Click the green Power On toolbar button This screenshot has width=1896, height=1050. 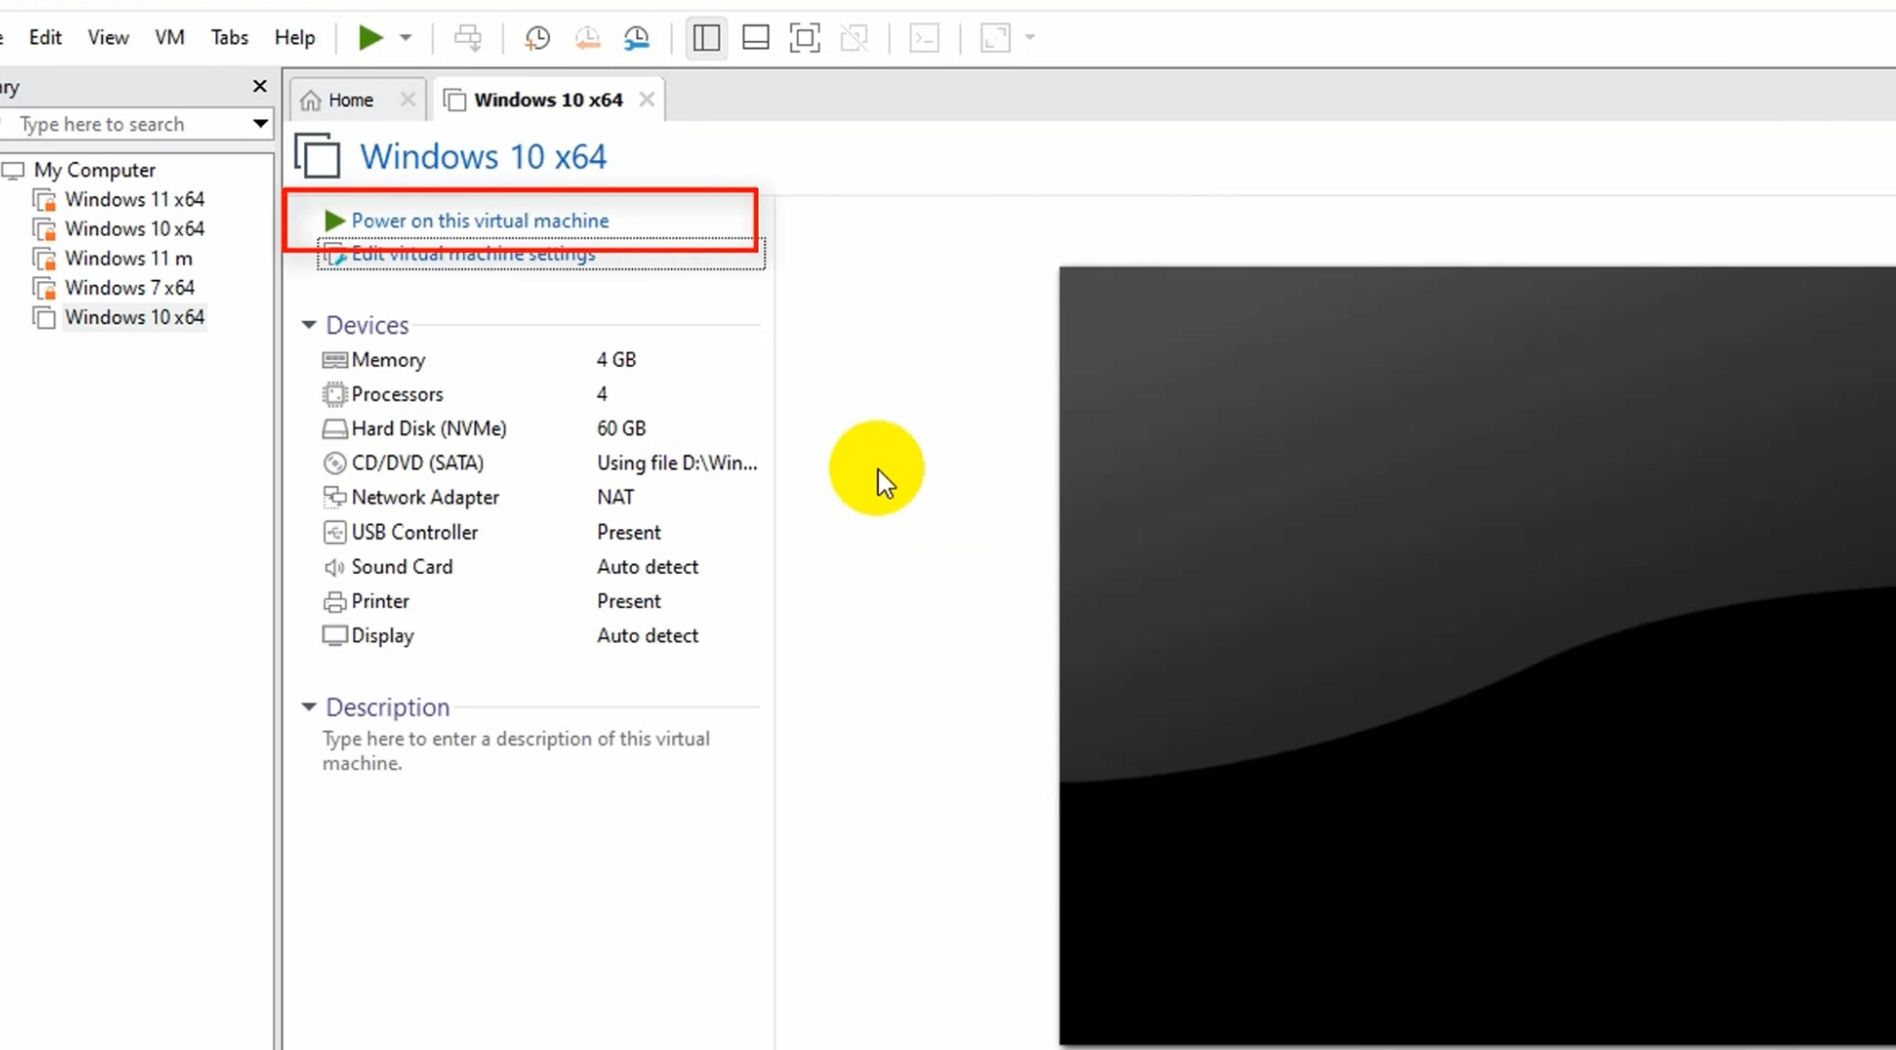[370, 38]
